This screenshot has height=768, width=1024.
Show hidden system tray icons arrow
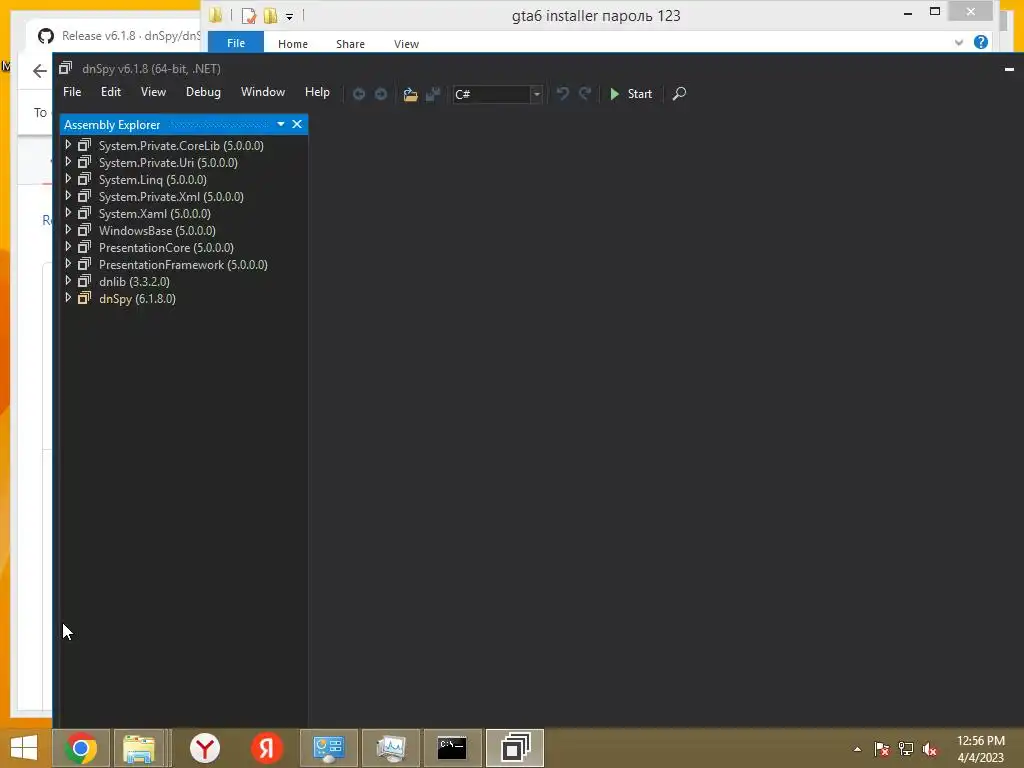(857, 749)
